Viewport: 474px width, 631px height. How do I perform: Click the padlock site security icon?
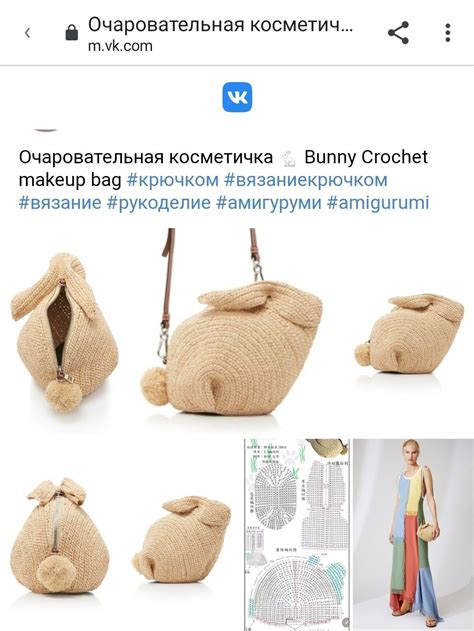click(72, 32)
